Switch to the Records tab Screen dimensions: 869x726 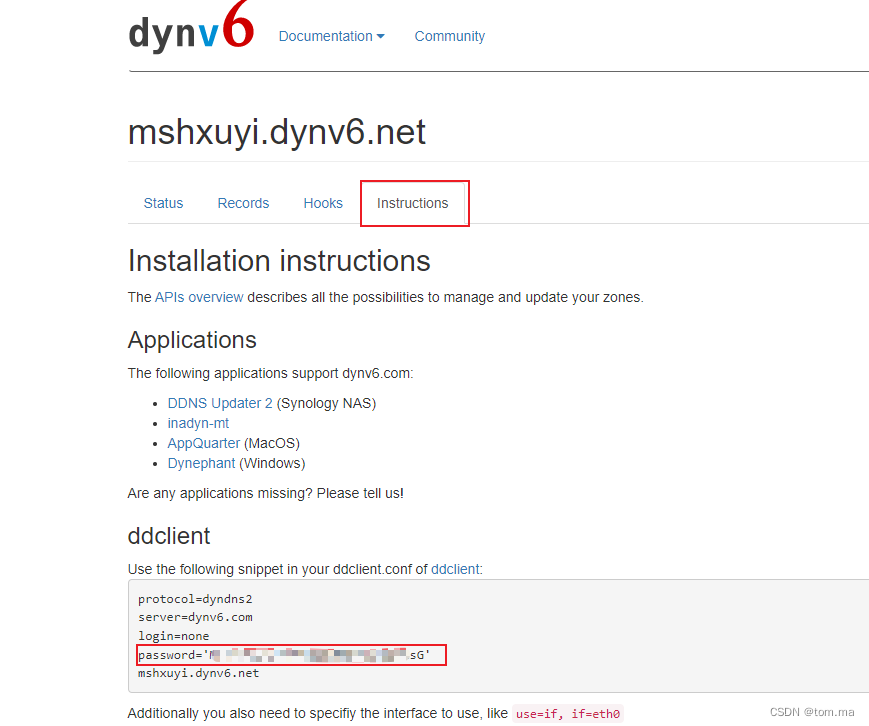(x=243, y=203)
